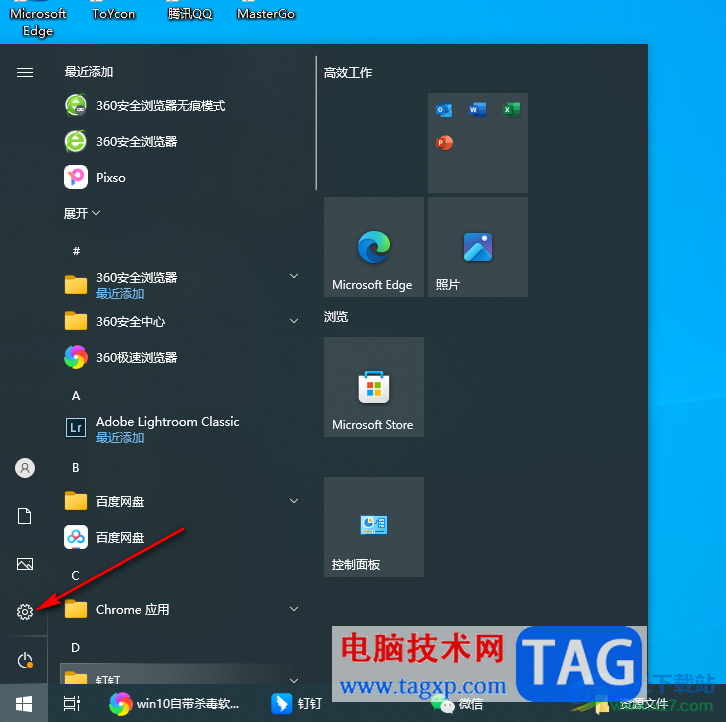This screenshot has height=722, width=726.
Task: Open Outlook icon in Office tile folder
Action: (444, 110)
